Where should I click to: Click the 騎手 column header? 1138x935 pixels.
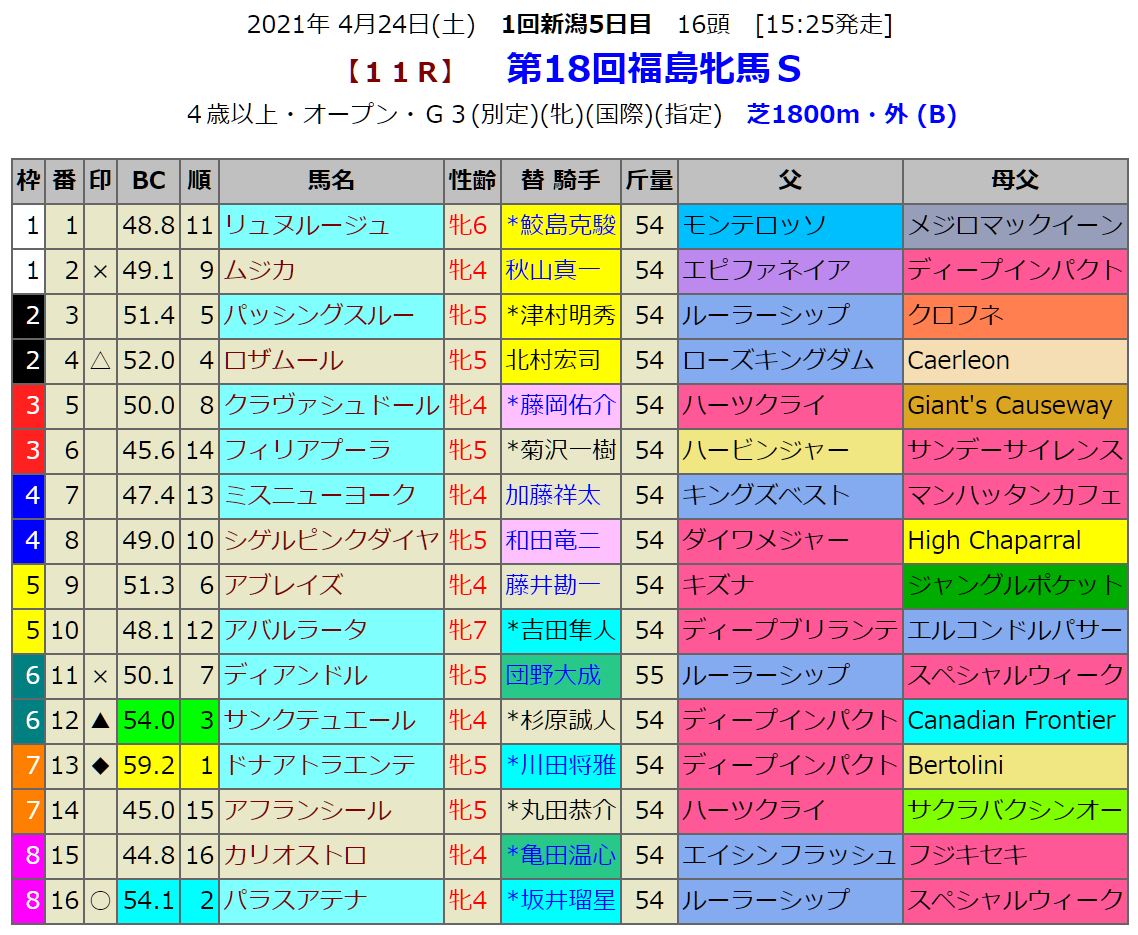coord(561,181)
